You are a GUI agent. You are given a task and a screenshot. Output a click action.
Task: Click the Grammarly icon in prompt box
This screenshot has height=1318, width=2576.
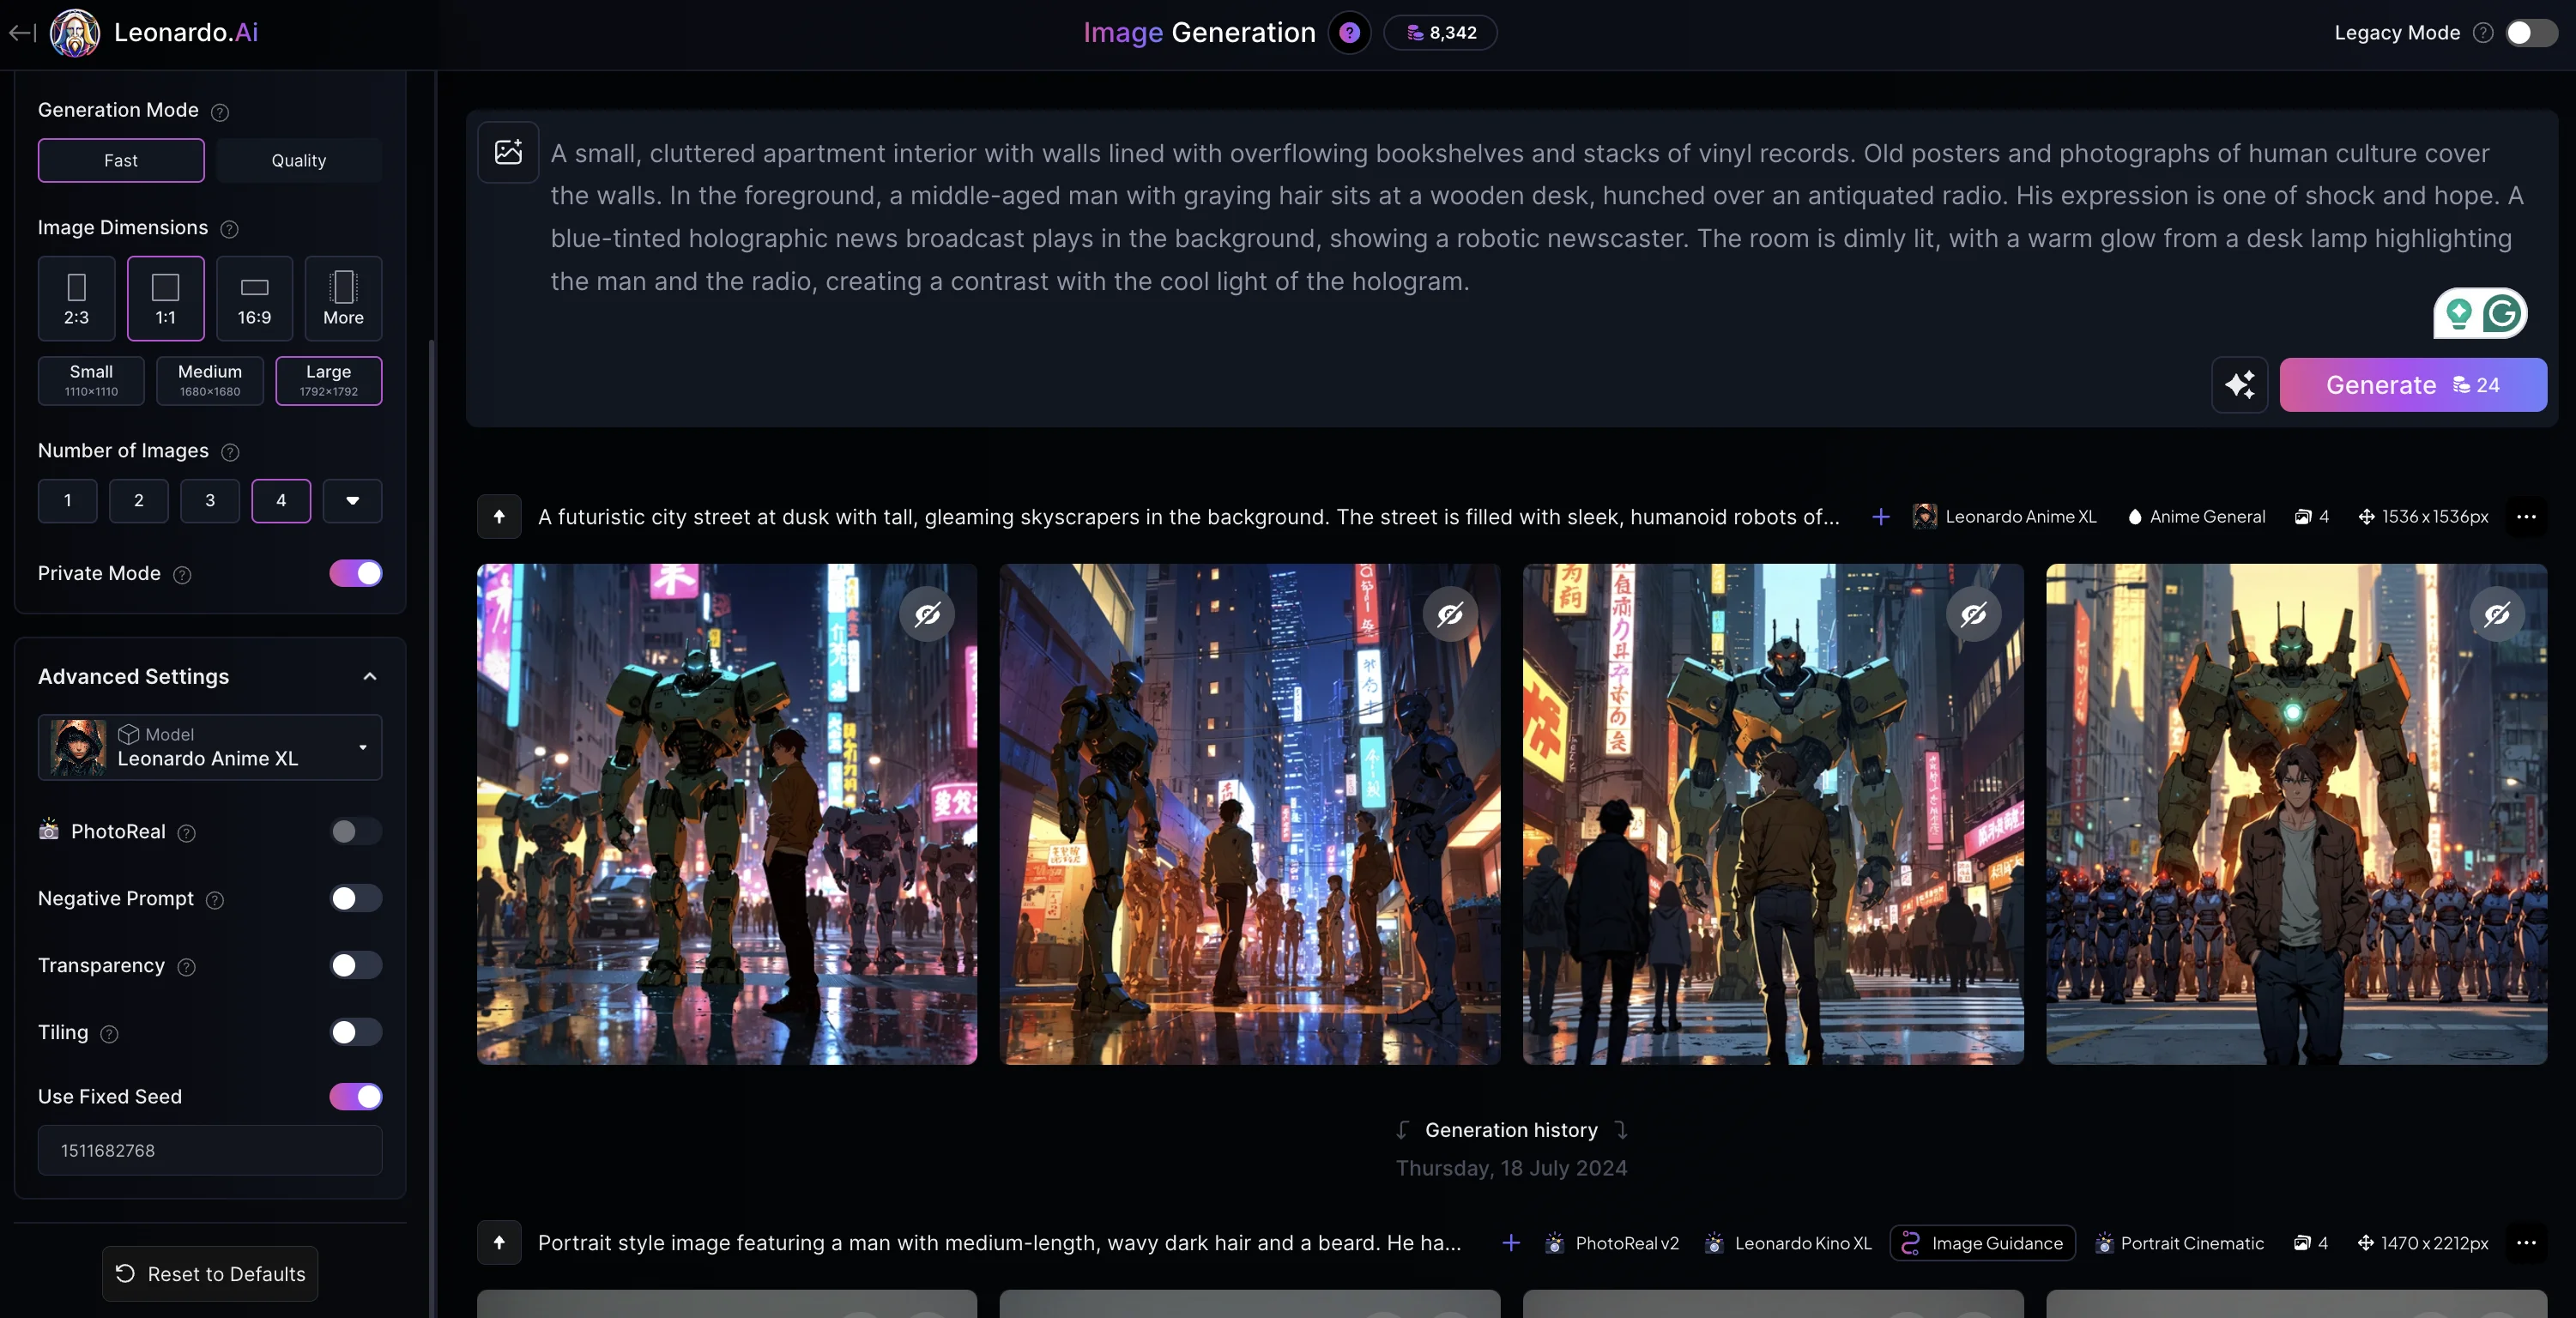(x=2502, y=314)
